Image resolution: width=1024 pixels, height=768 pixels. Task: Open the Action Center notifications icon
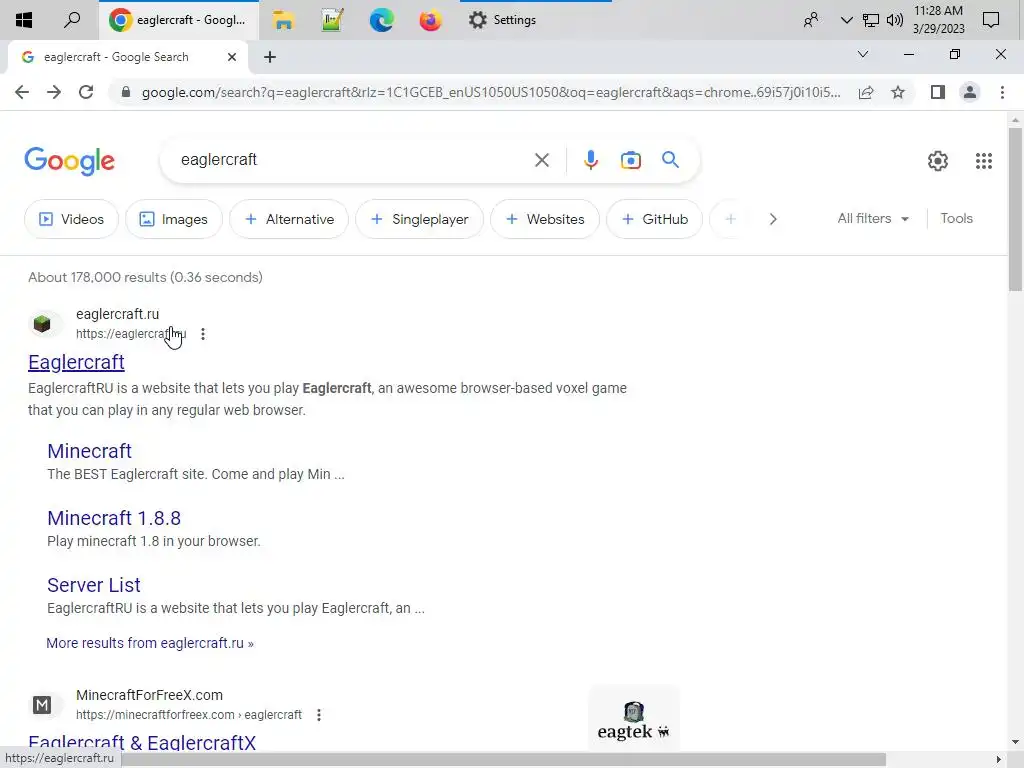(x=991, y=20)
